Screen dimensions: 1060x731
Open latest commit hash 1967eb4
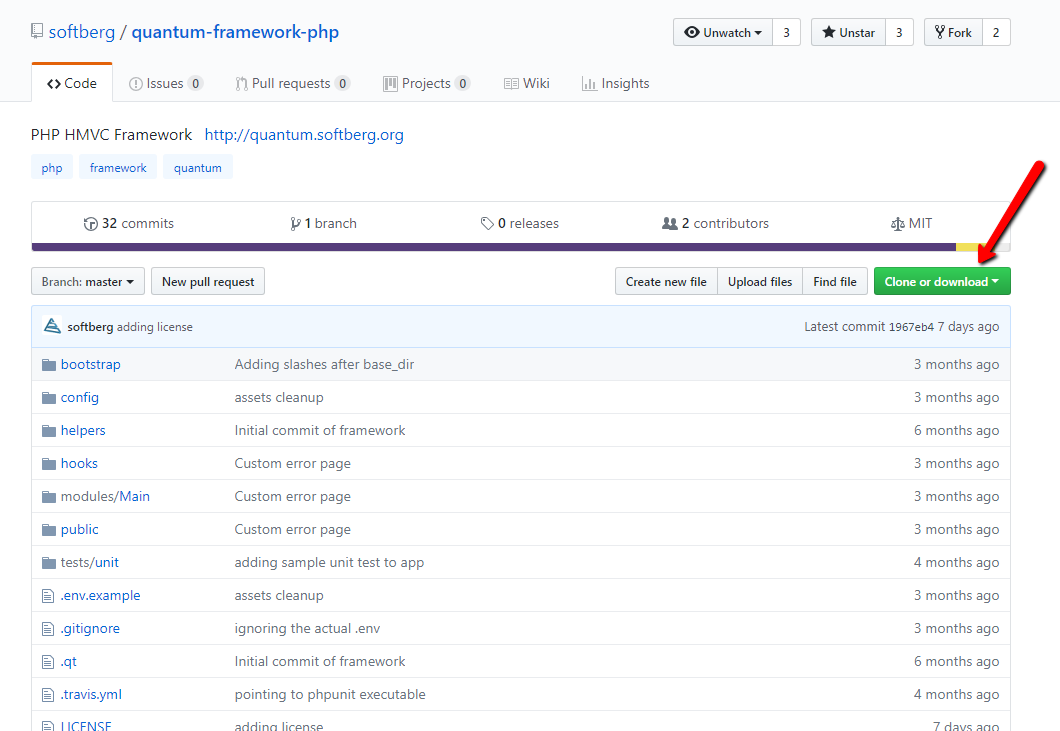(911, 327)
